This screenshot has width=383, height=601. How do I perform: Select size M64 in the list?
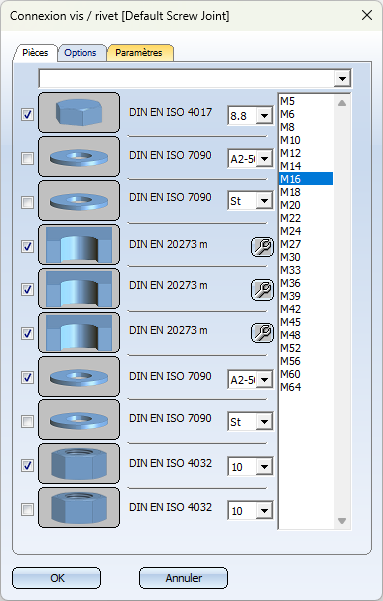point(306,387)
